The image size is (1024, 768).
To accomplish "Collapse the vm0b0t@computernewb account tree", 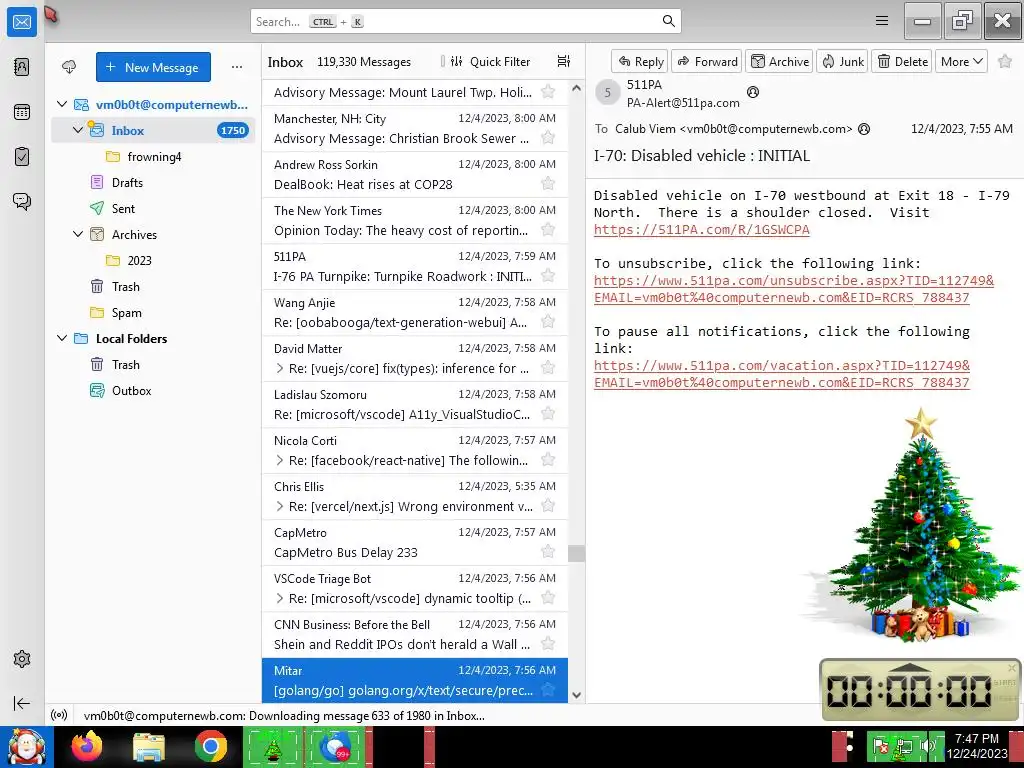I will pos(62,104).
